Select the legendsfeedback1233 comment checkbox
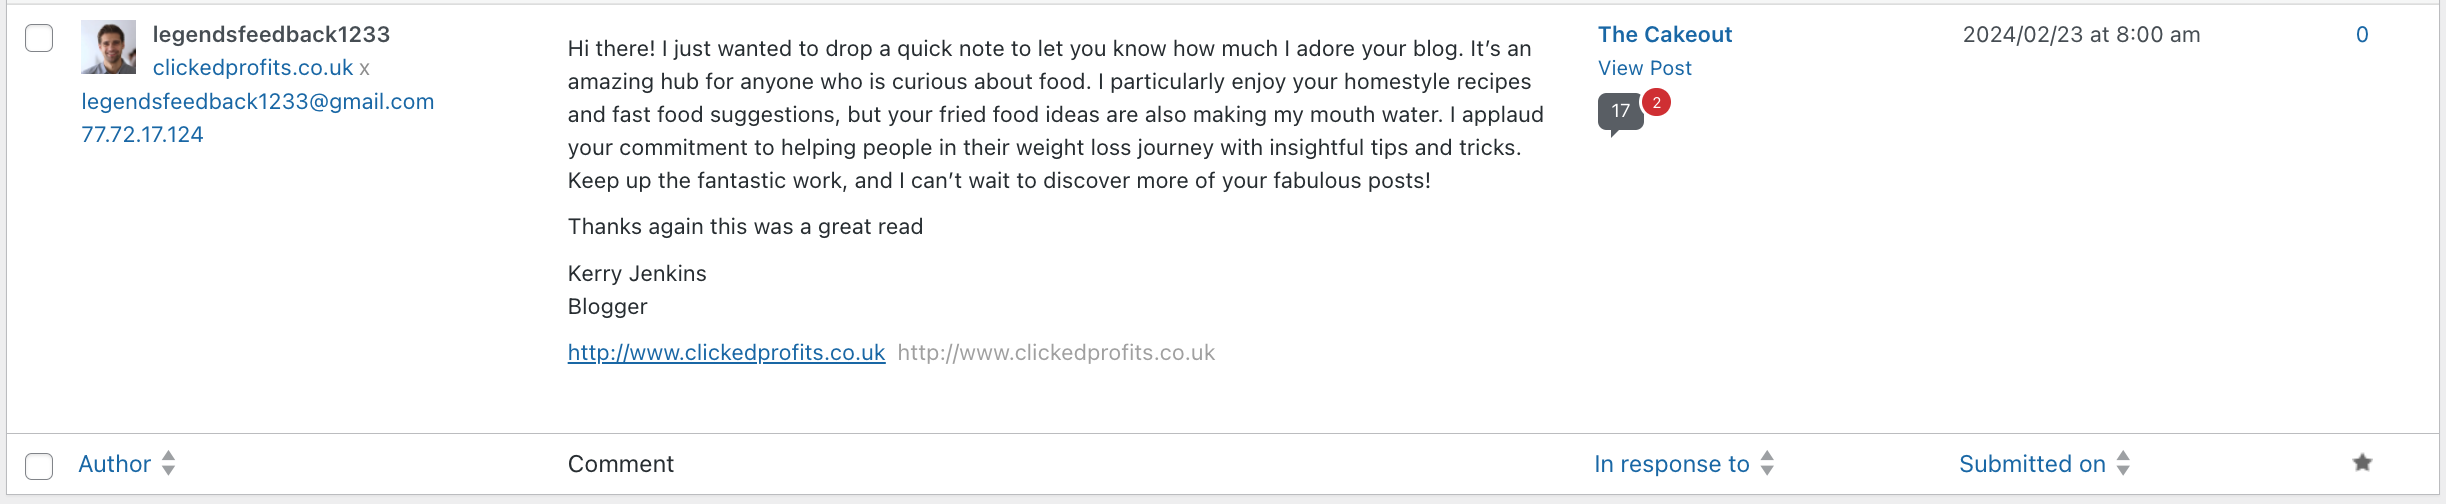Screen dimensions: 2446x504 [39, 39]
